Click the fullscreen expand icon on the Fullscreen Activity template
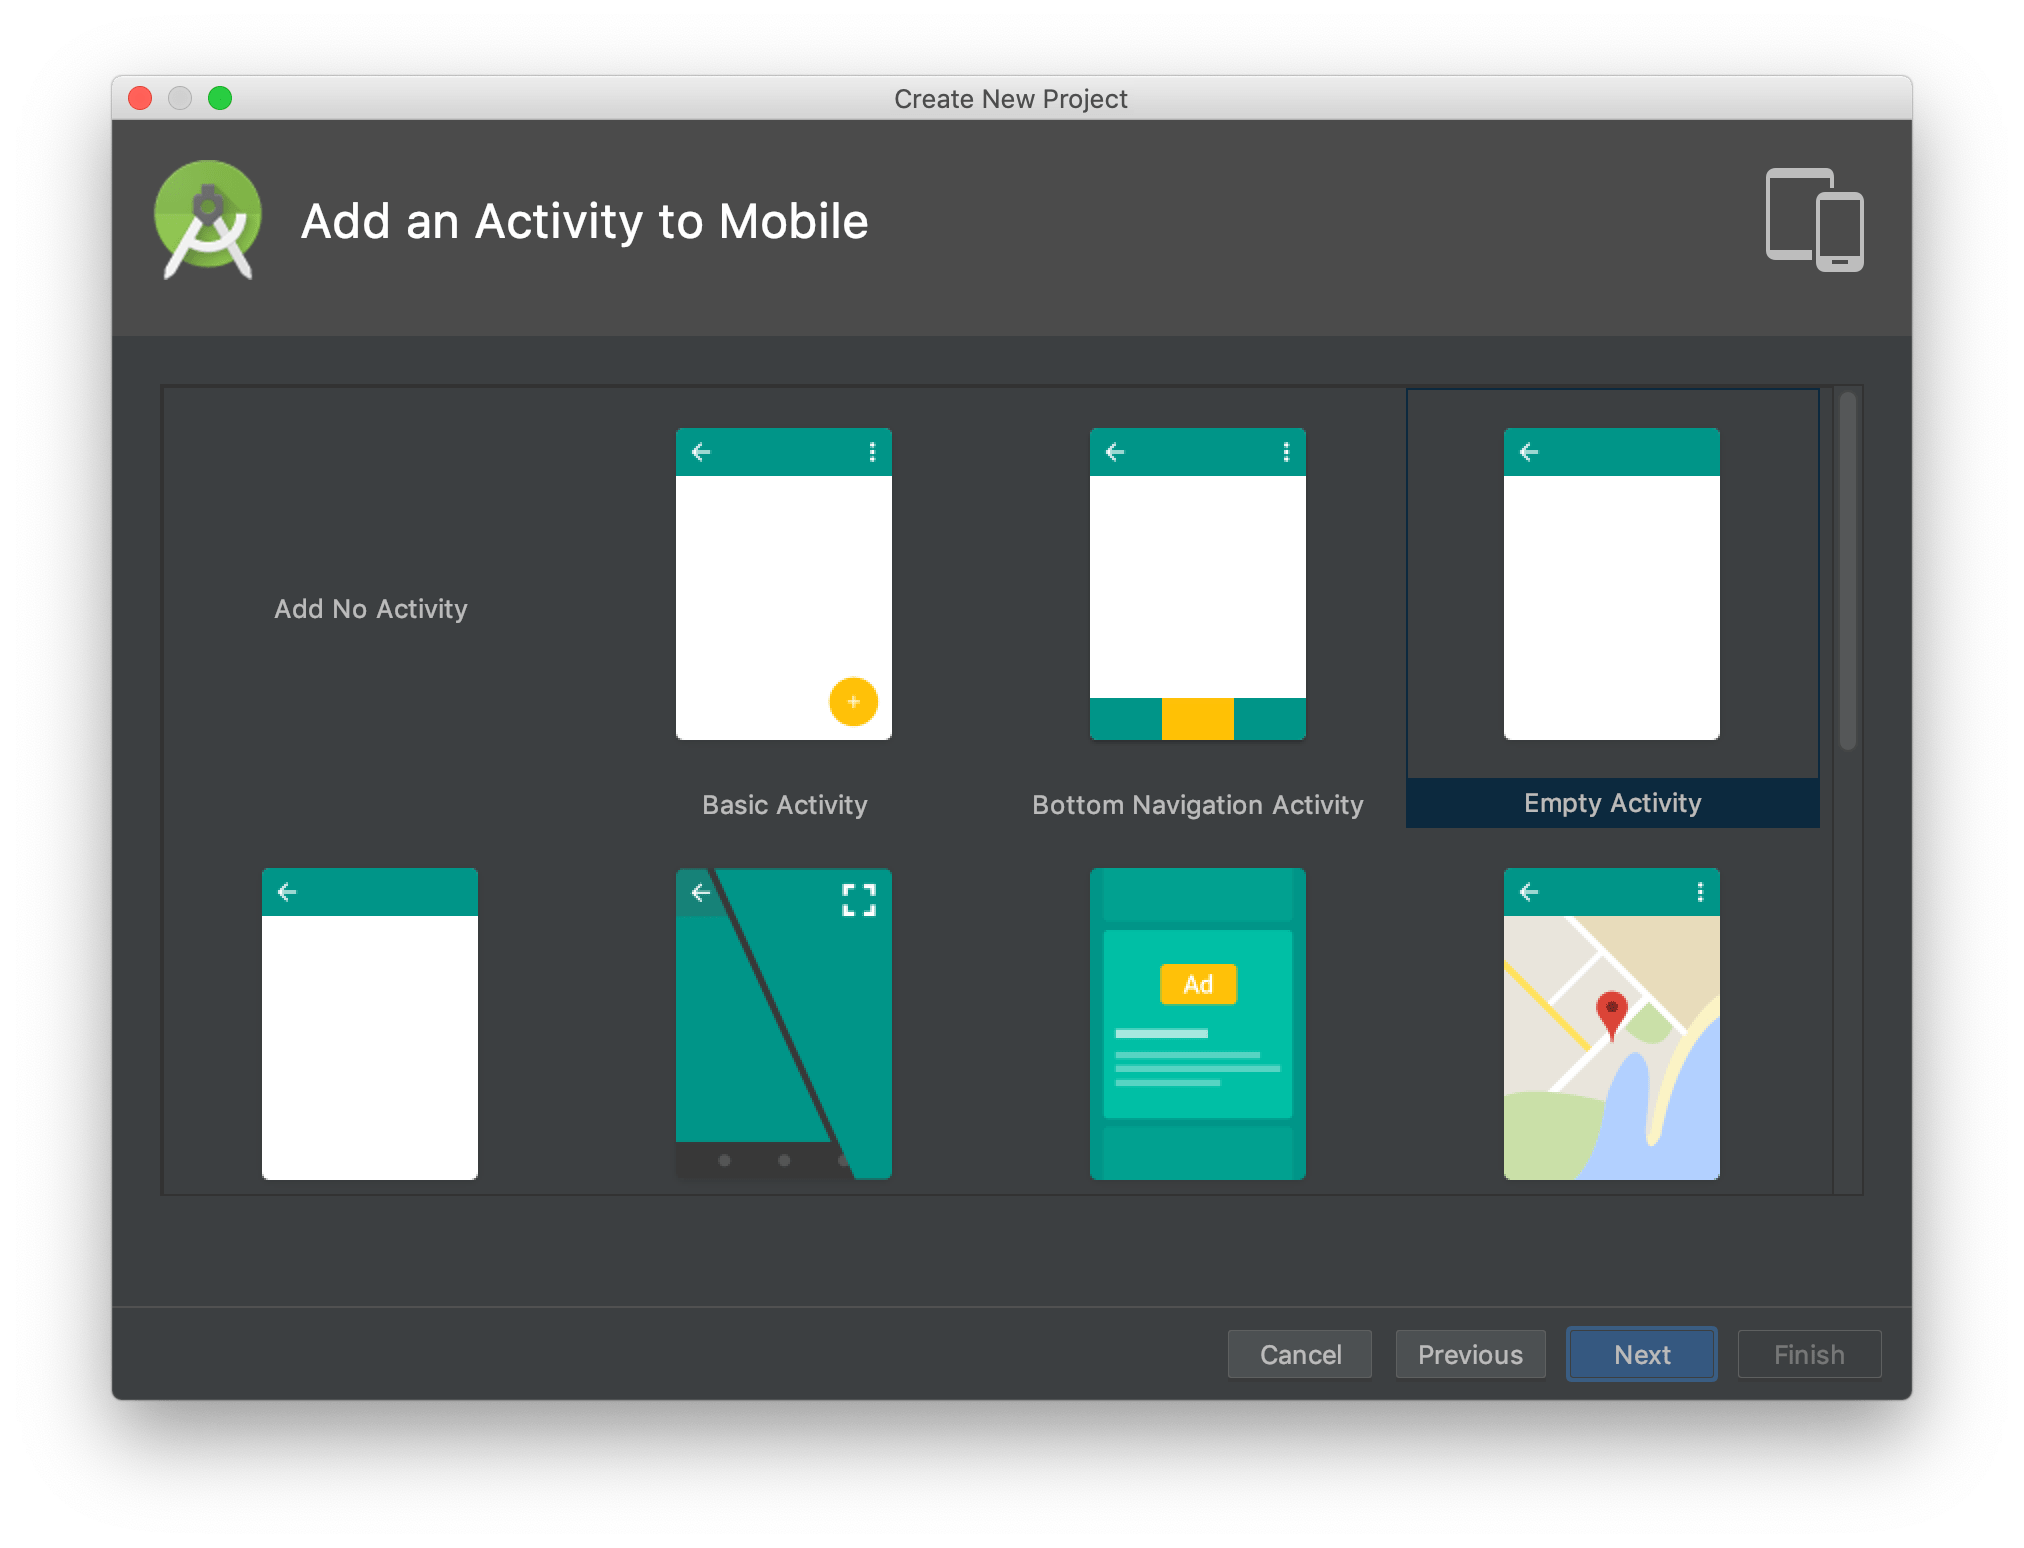Screen dimensions: 2024x1548 (858, 899)
